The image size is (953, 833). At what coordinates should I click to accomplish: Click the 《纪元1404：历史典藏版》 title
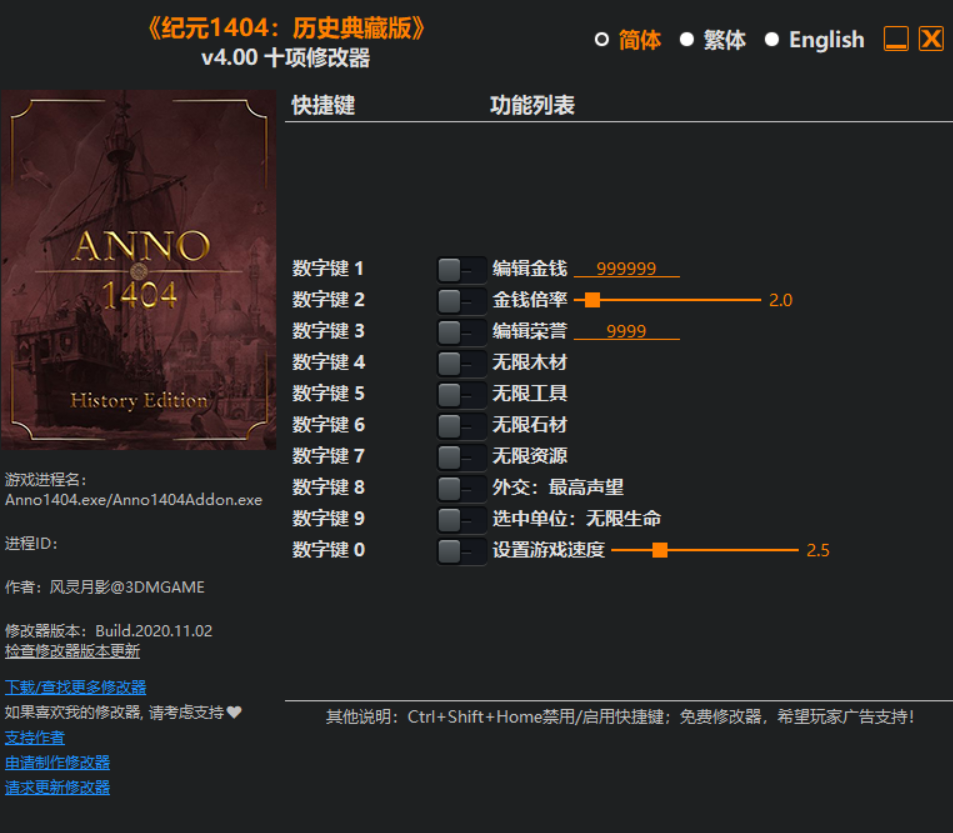[x=286, y=27]
